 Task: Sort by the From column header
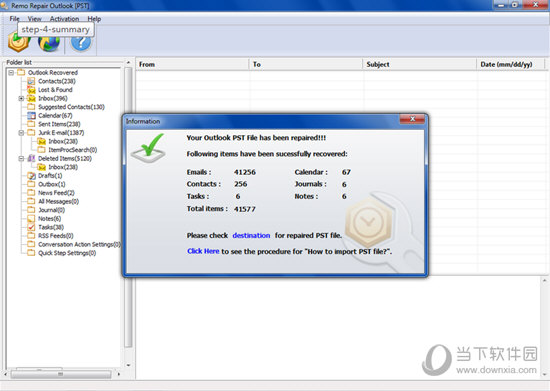(x=192, y=65)
